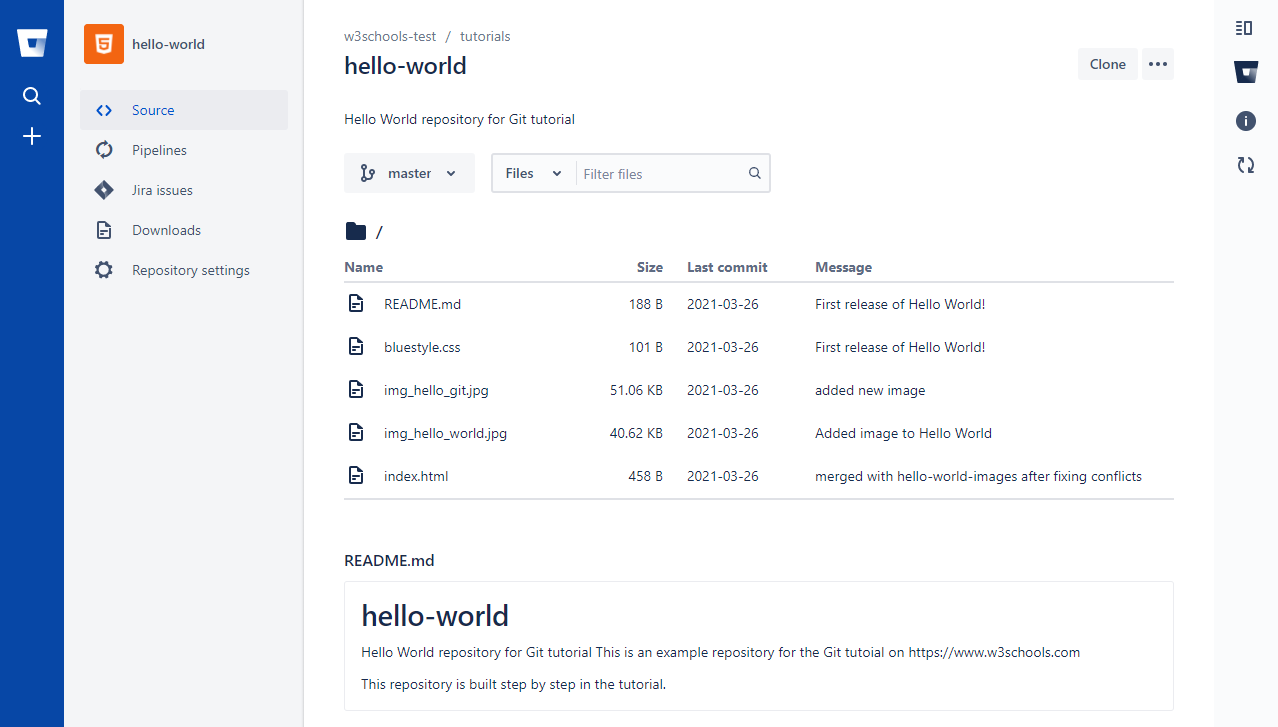Click the hello-world HTML5 repository avatar

click(x=104, y=44)
